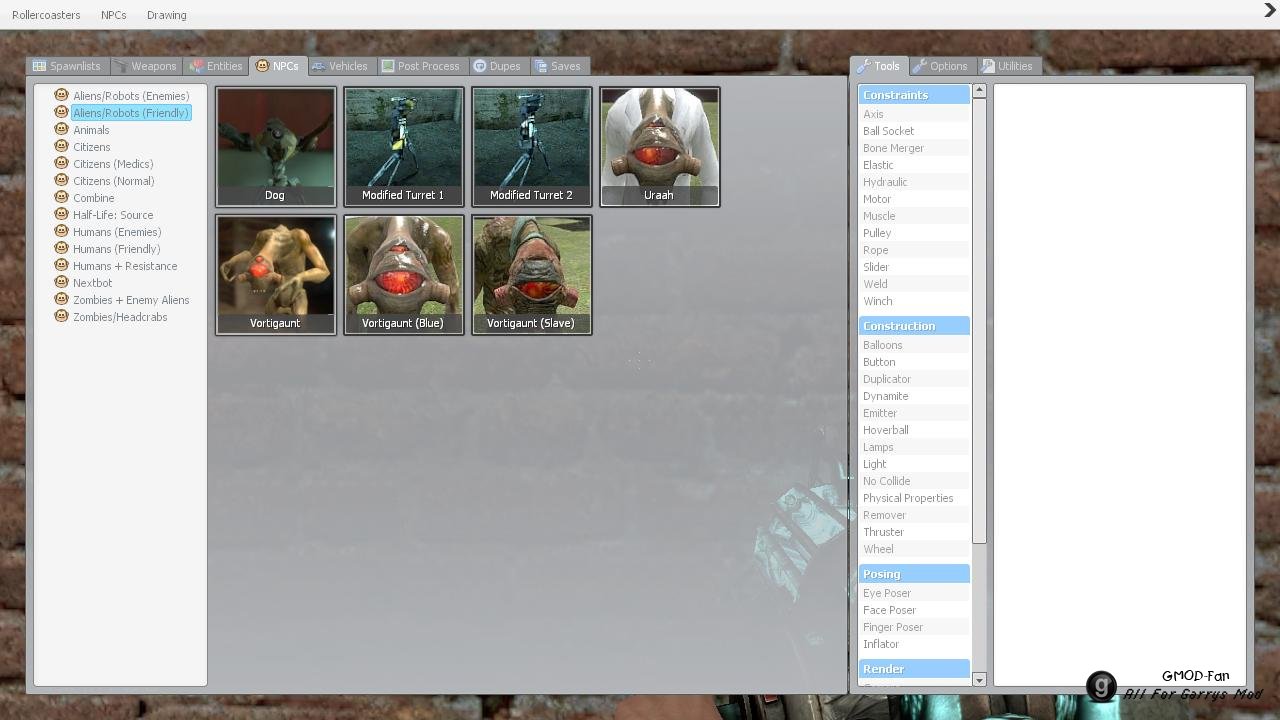
Task: Select Citizens (Normal) category
Action: [x=113, y=181]
